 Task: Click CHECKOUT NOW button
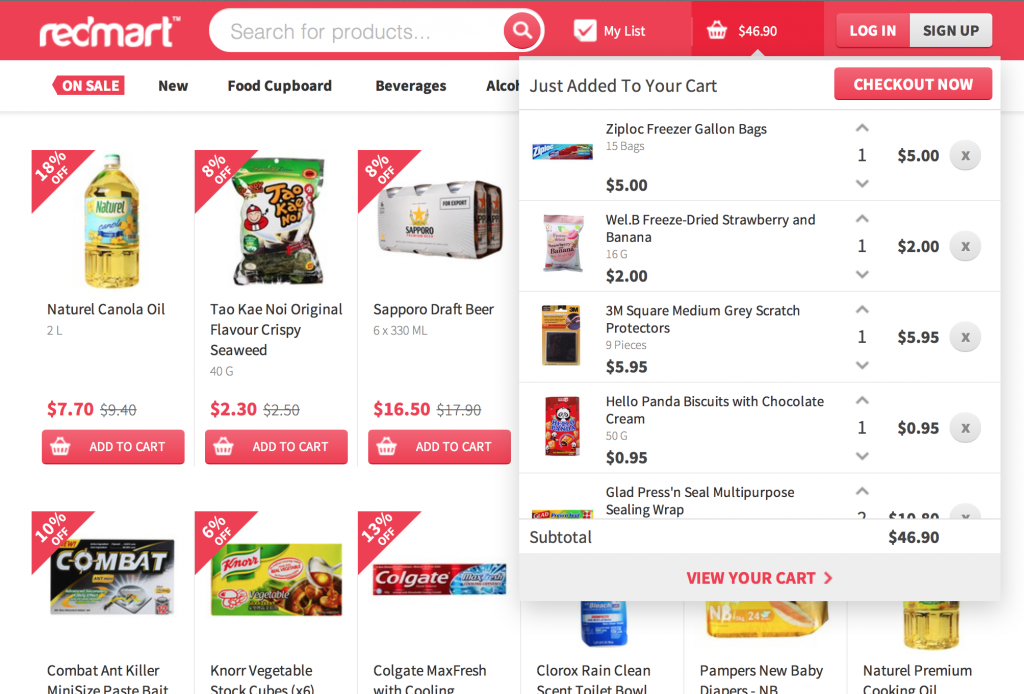coord(913,84)
